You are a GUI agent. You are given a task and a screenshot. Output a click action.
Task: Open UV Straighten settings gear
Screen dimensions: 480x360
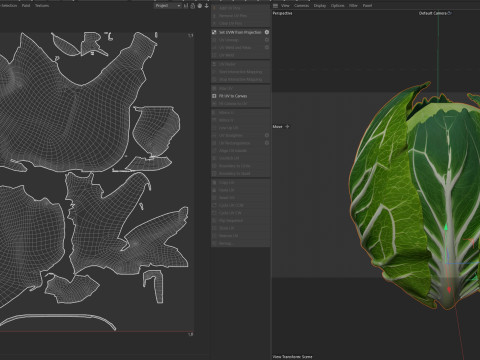(267, 135)
